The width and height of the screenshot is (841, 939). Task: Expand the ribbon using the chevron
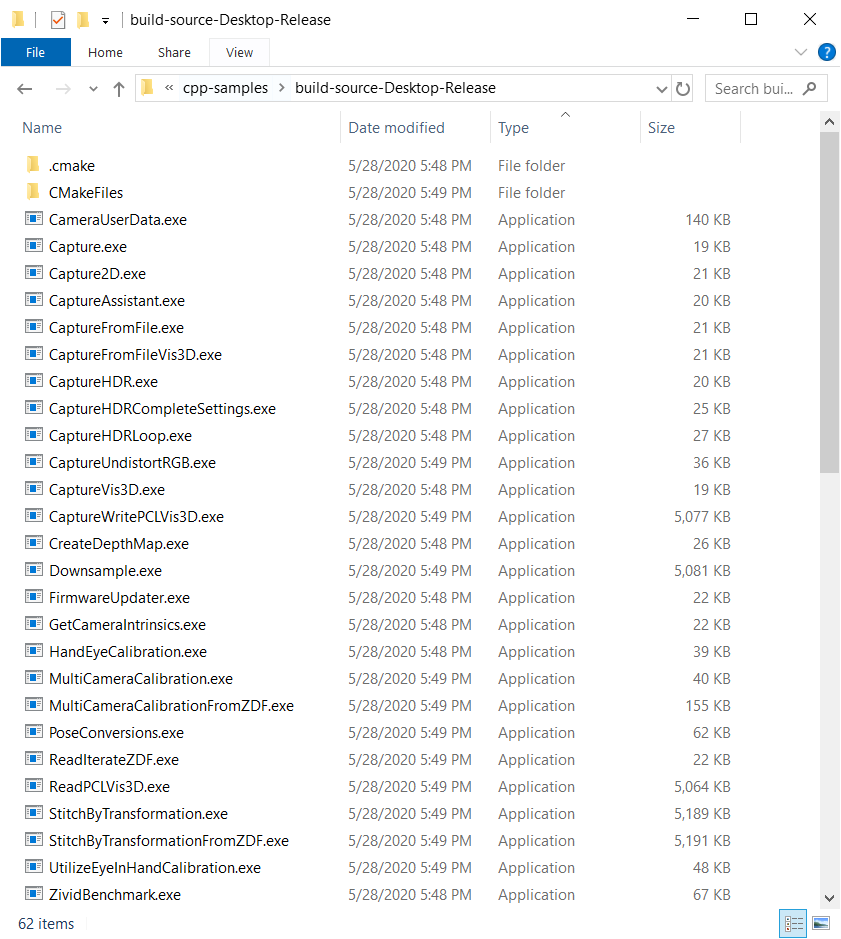[x=801, y=52]
